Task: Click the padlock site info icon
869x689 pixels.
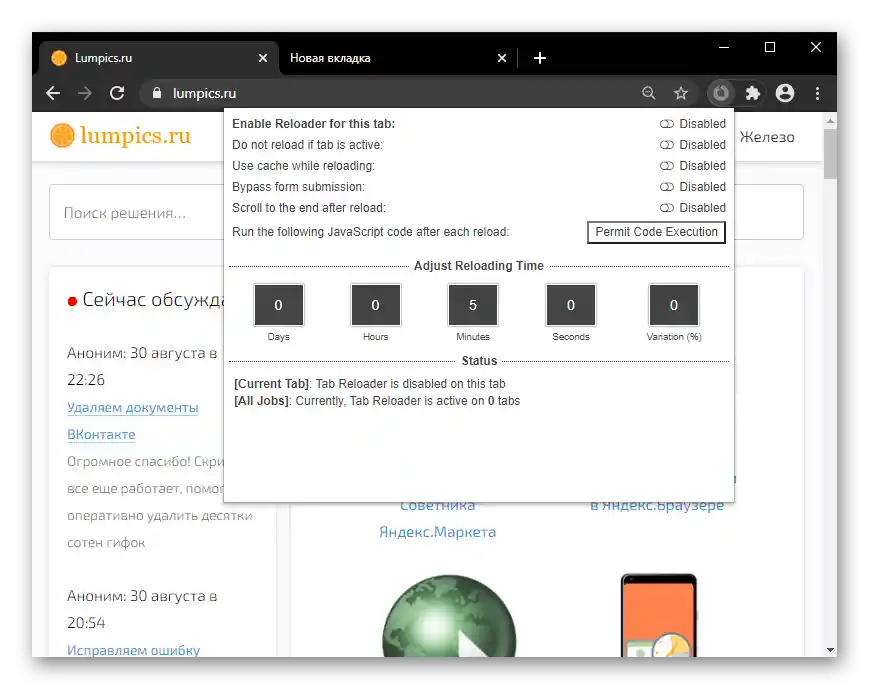Action: (x=157, y=93)
